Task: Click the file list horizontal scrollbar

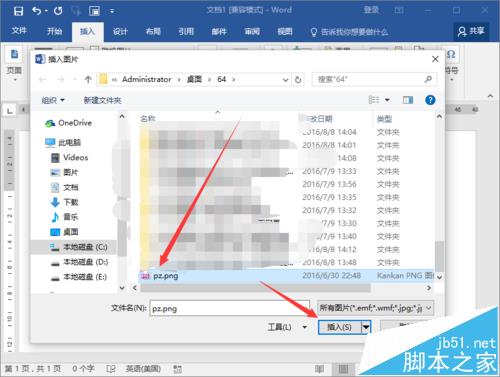Action: pos(255,288)
